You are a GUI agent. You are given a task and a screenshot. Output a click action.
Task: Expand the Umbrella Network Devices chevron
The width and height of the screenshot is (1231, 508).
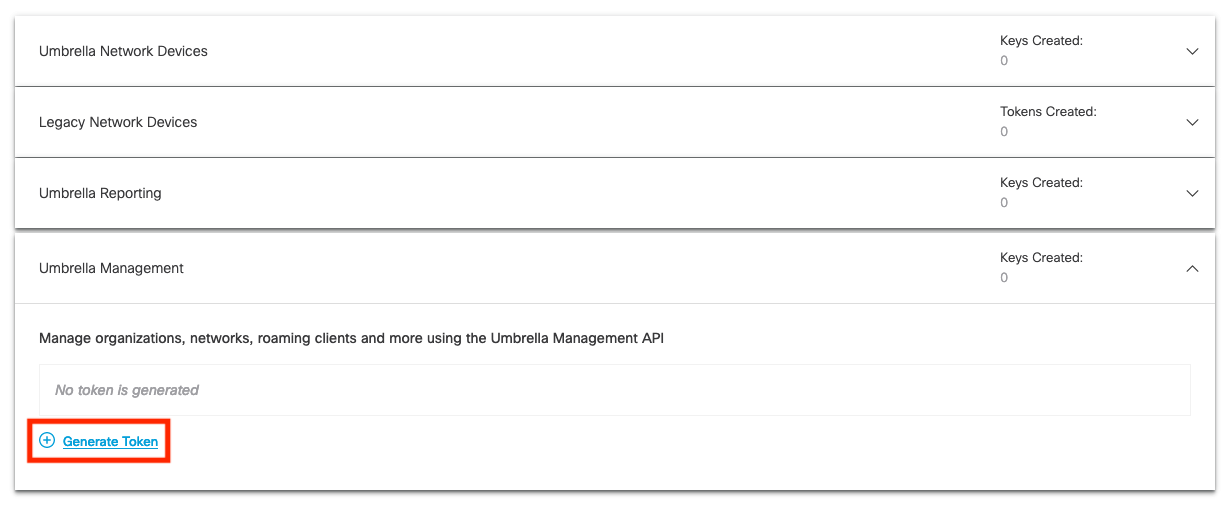click(1192, 51)
